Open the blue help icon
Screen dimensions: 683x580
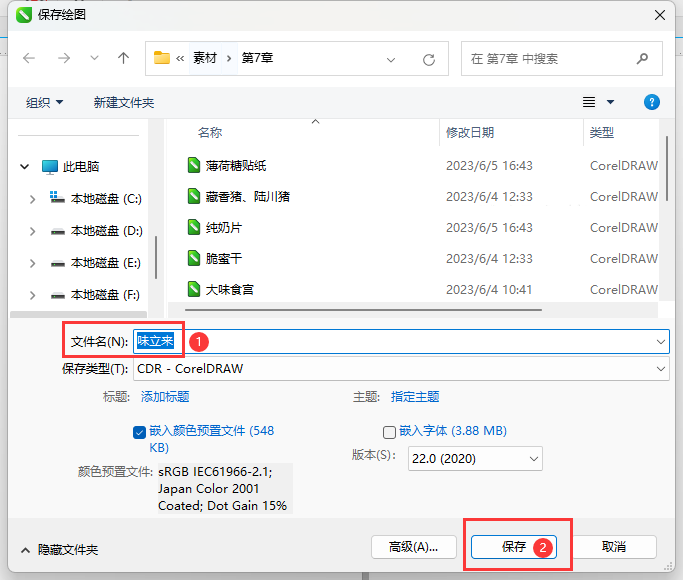click(652, 102)
